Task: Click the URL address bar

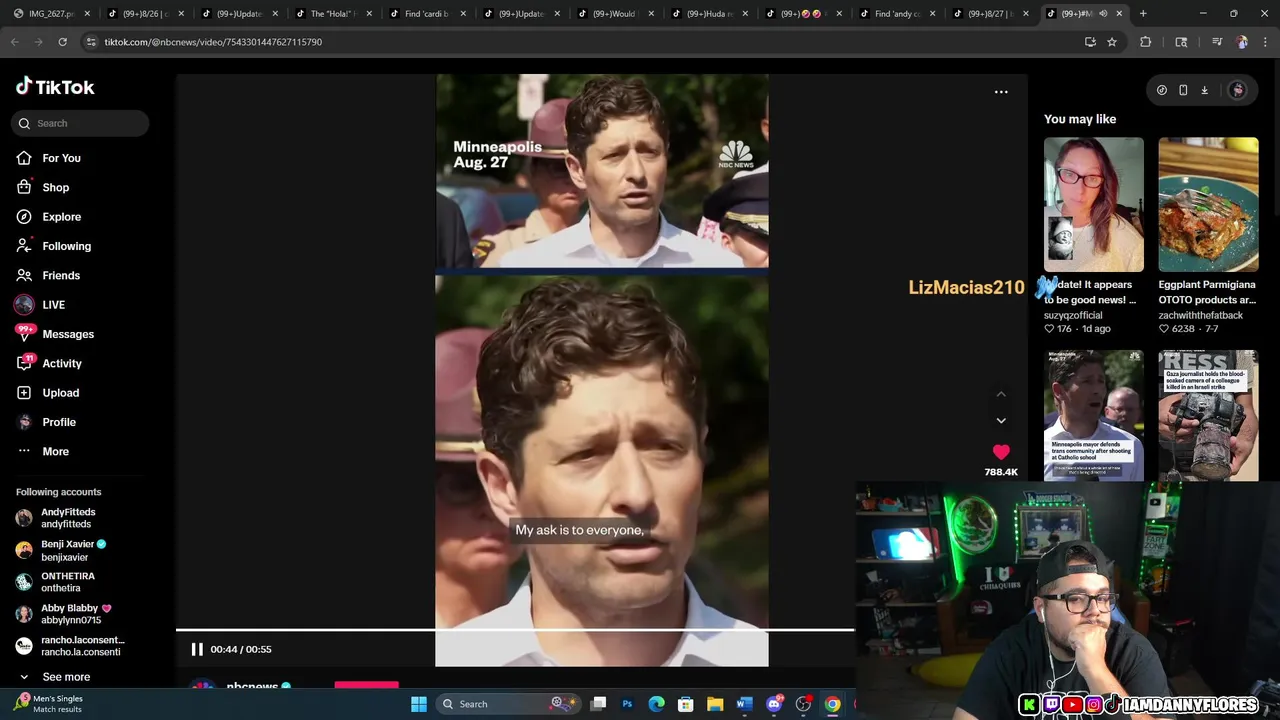Action: pos(580,42)
